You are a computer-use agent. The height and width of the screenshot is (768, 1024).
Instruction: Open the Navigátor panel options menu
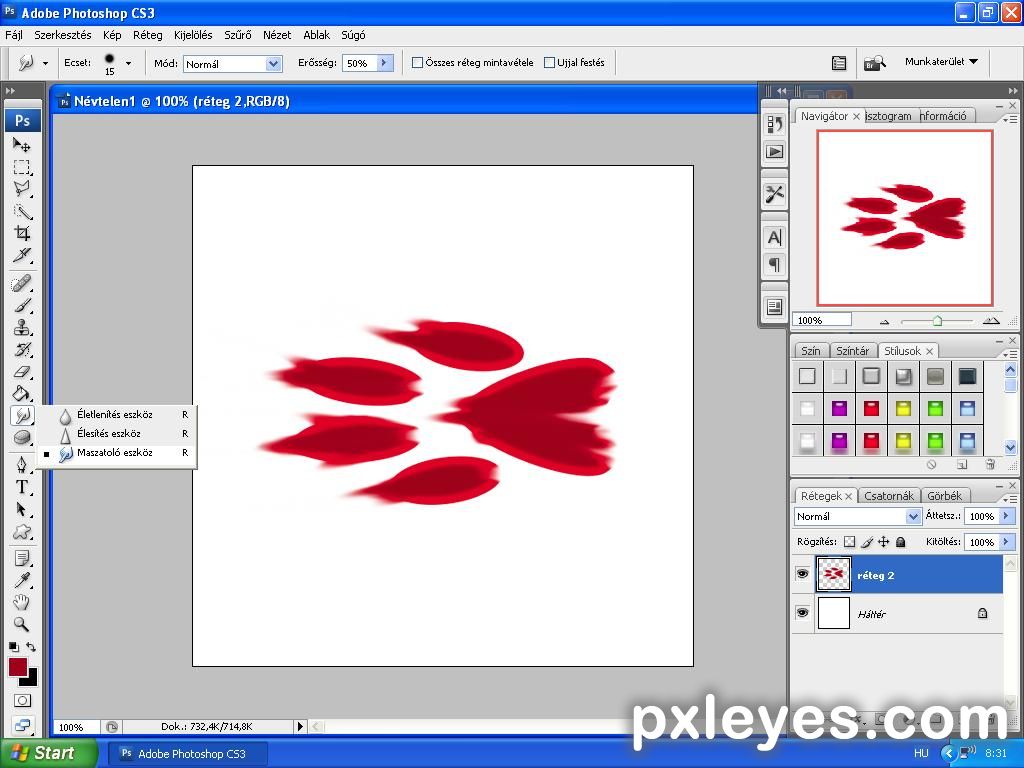click(x=1010, y=119)
